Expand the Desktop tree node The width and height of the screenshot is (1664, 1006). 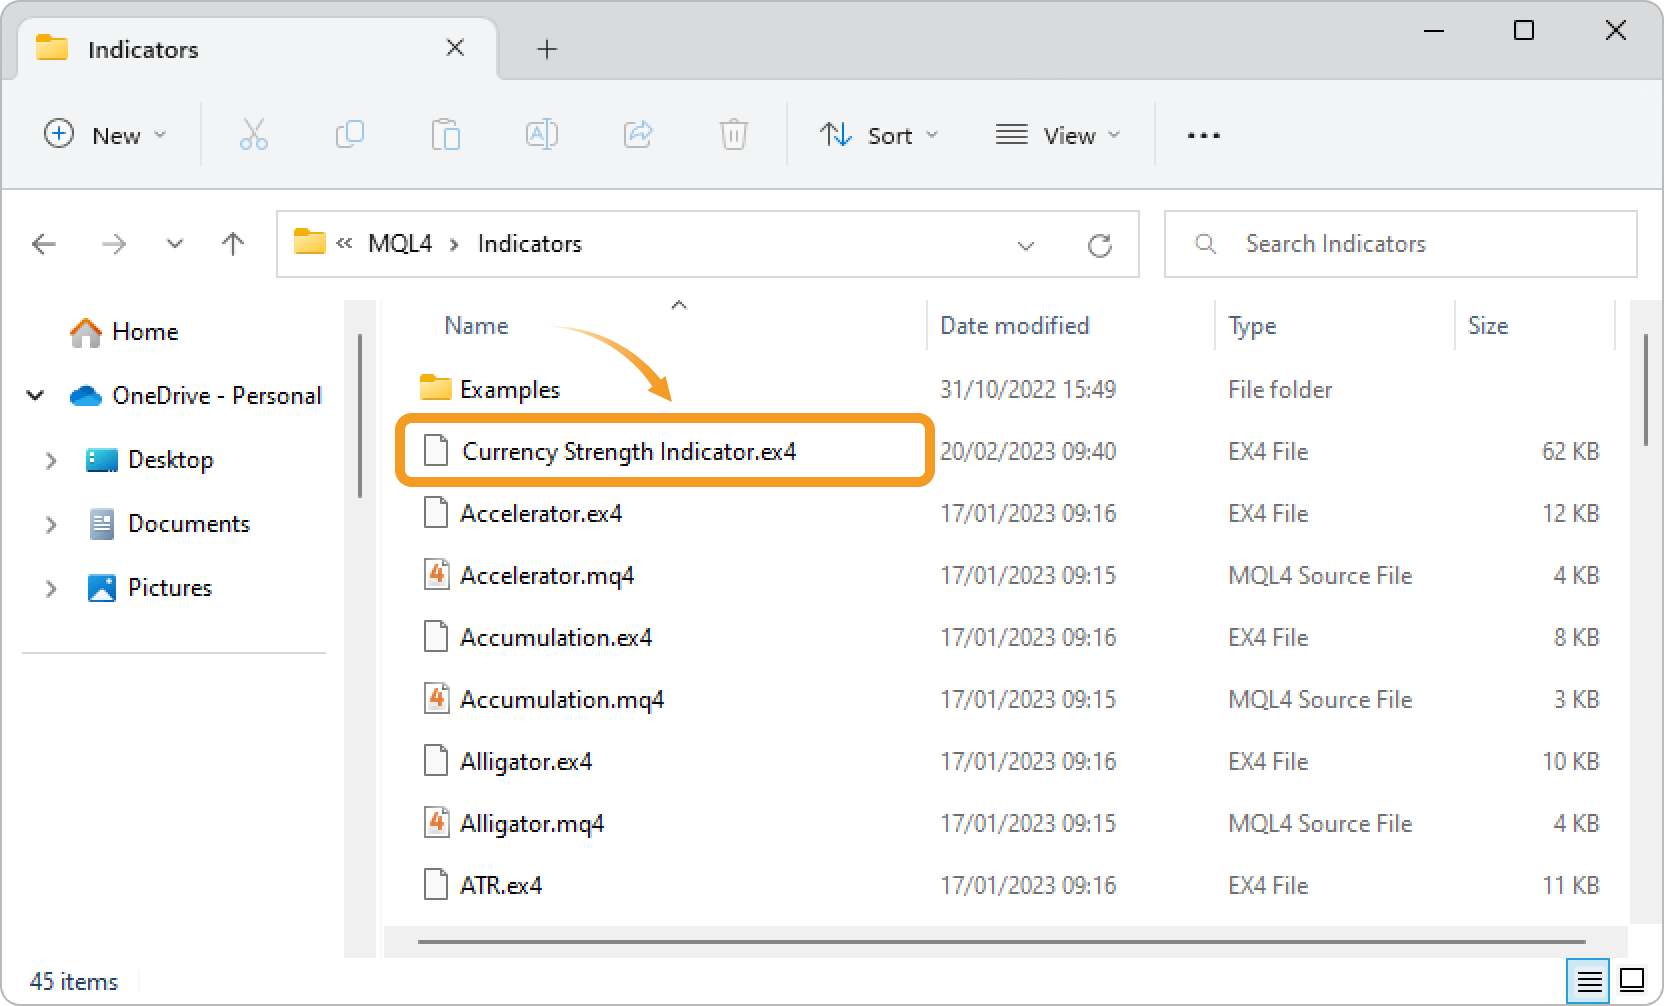tap(51, 460)
